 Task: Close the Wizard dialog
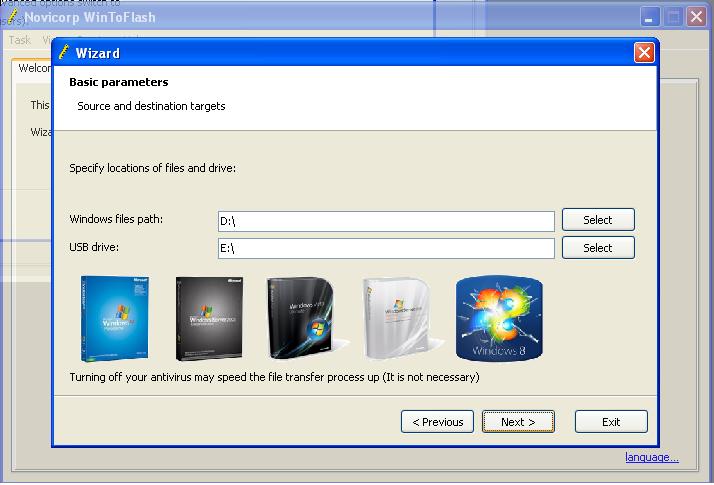[644, 53]
